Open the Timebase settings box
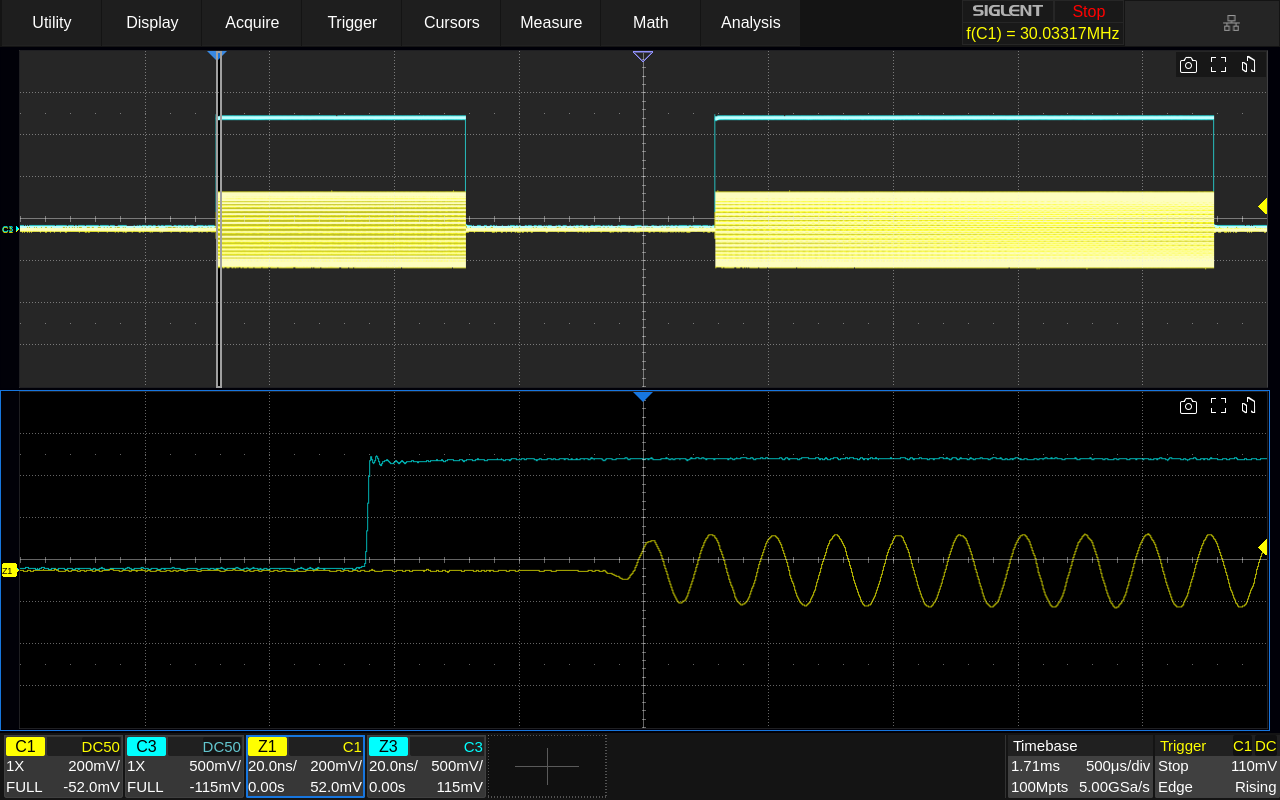Viewport: 1280px width, 800px height. click(x=1078, y=766)
